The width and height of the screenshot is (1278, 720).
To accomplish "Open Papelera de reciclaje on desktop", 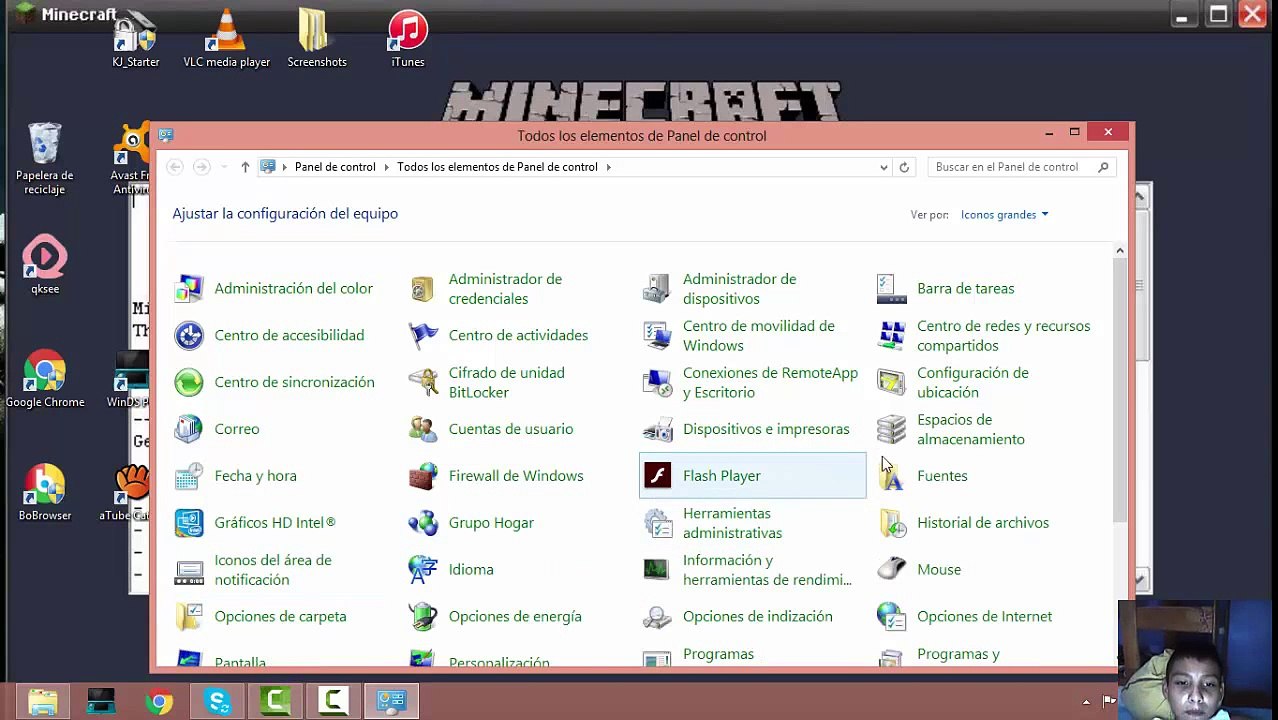I will (44, 158).
